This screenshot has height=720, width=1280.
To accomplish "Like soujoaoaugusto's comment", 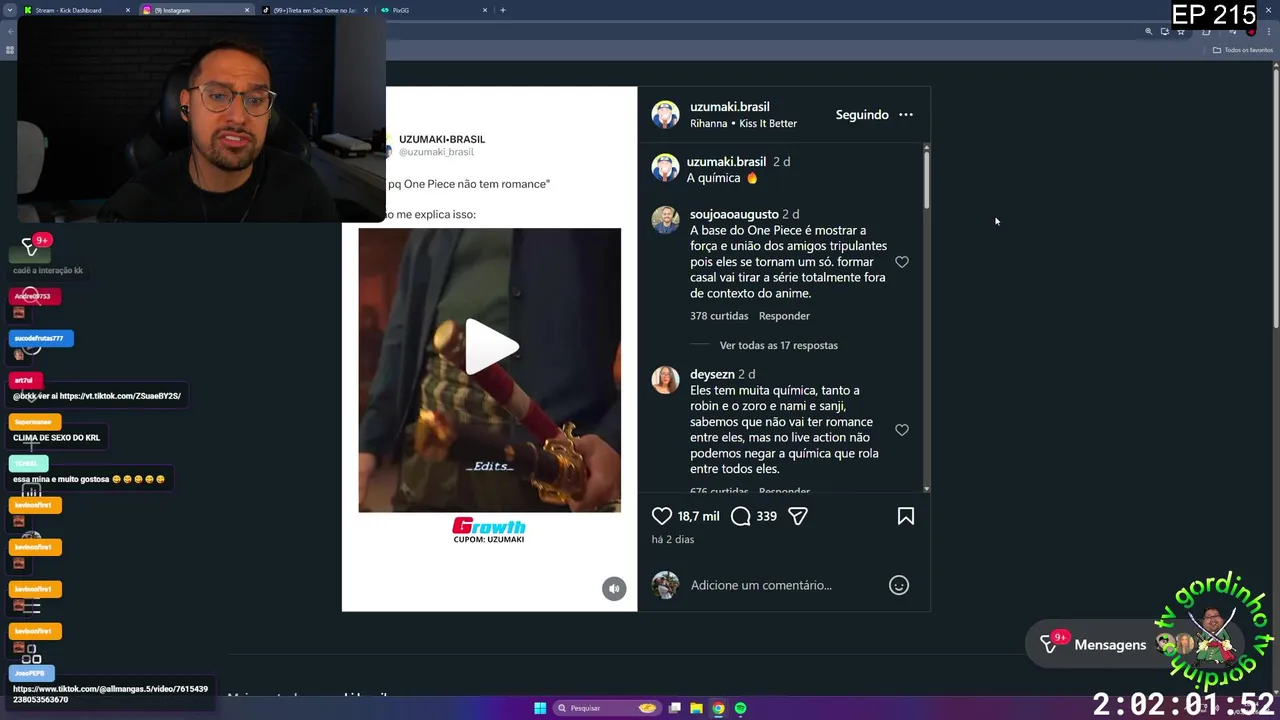I will pos(901,262).
